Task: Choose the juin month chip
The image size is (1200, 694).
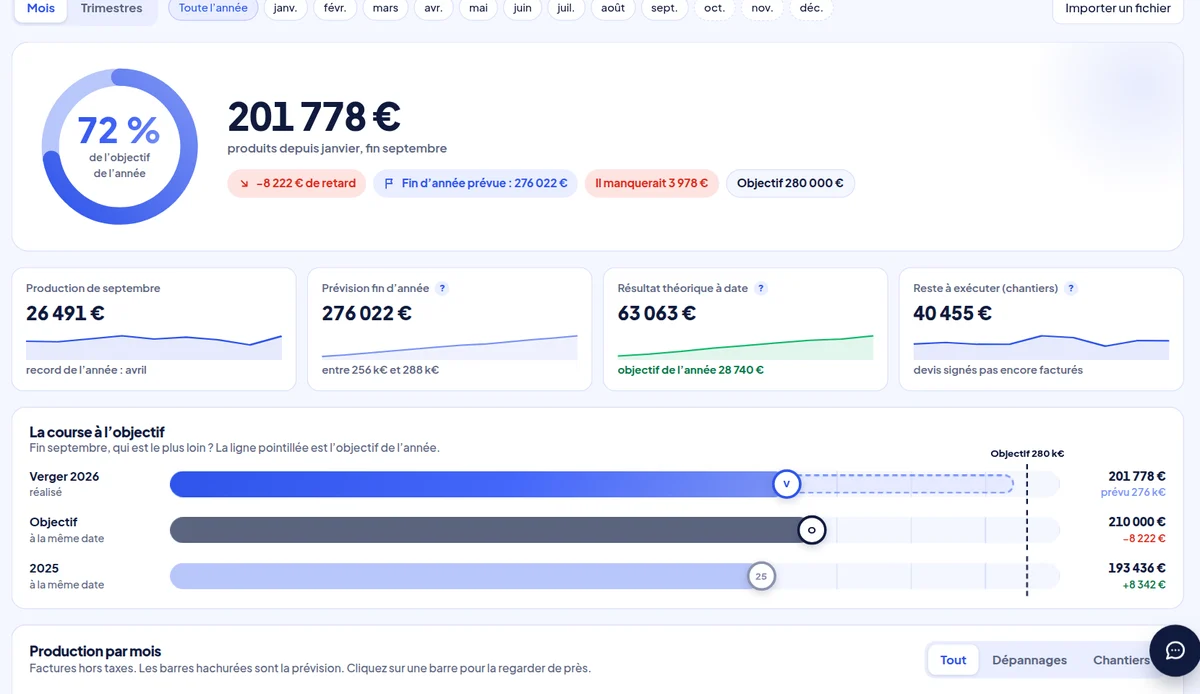Action: pyautogui.click(x=522, y=8)
